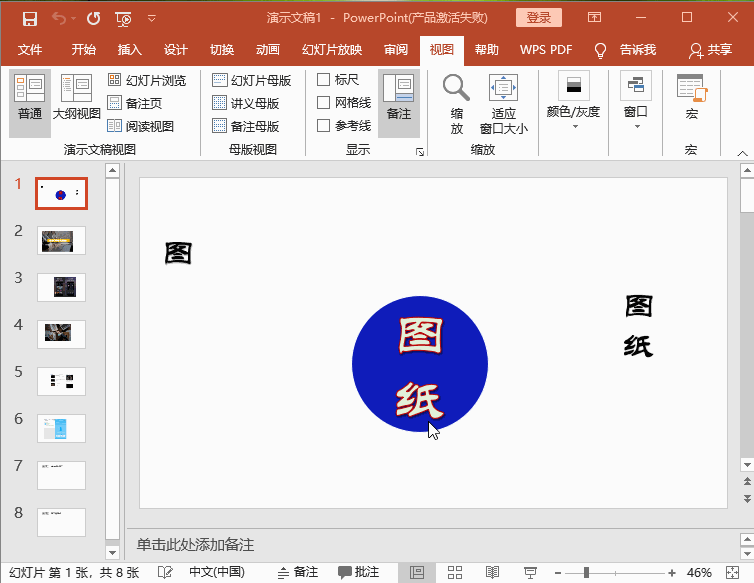Open the 幻灯片母版 slide master
This screenshot has height=583, width=754.
click(251, 80)
